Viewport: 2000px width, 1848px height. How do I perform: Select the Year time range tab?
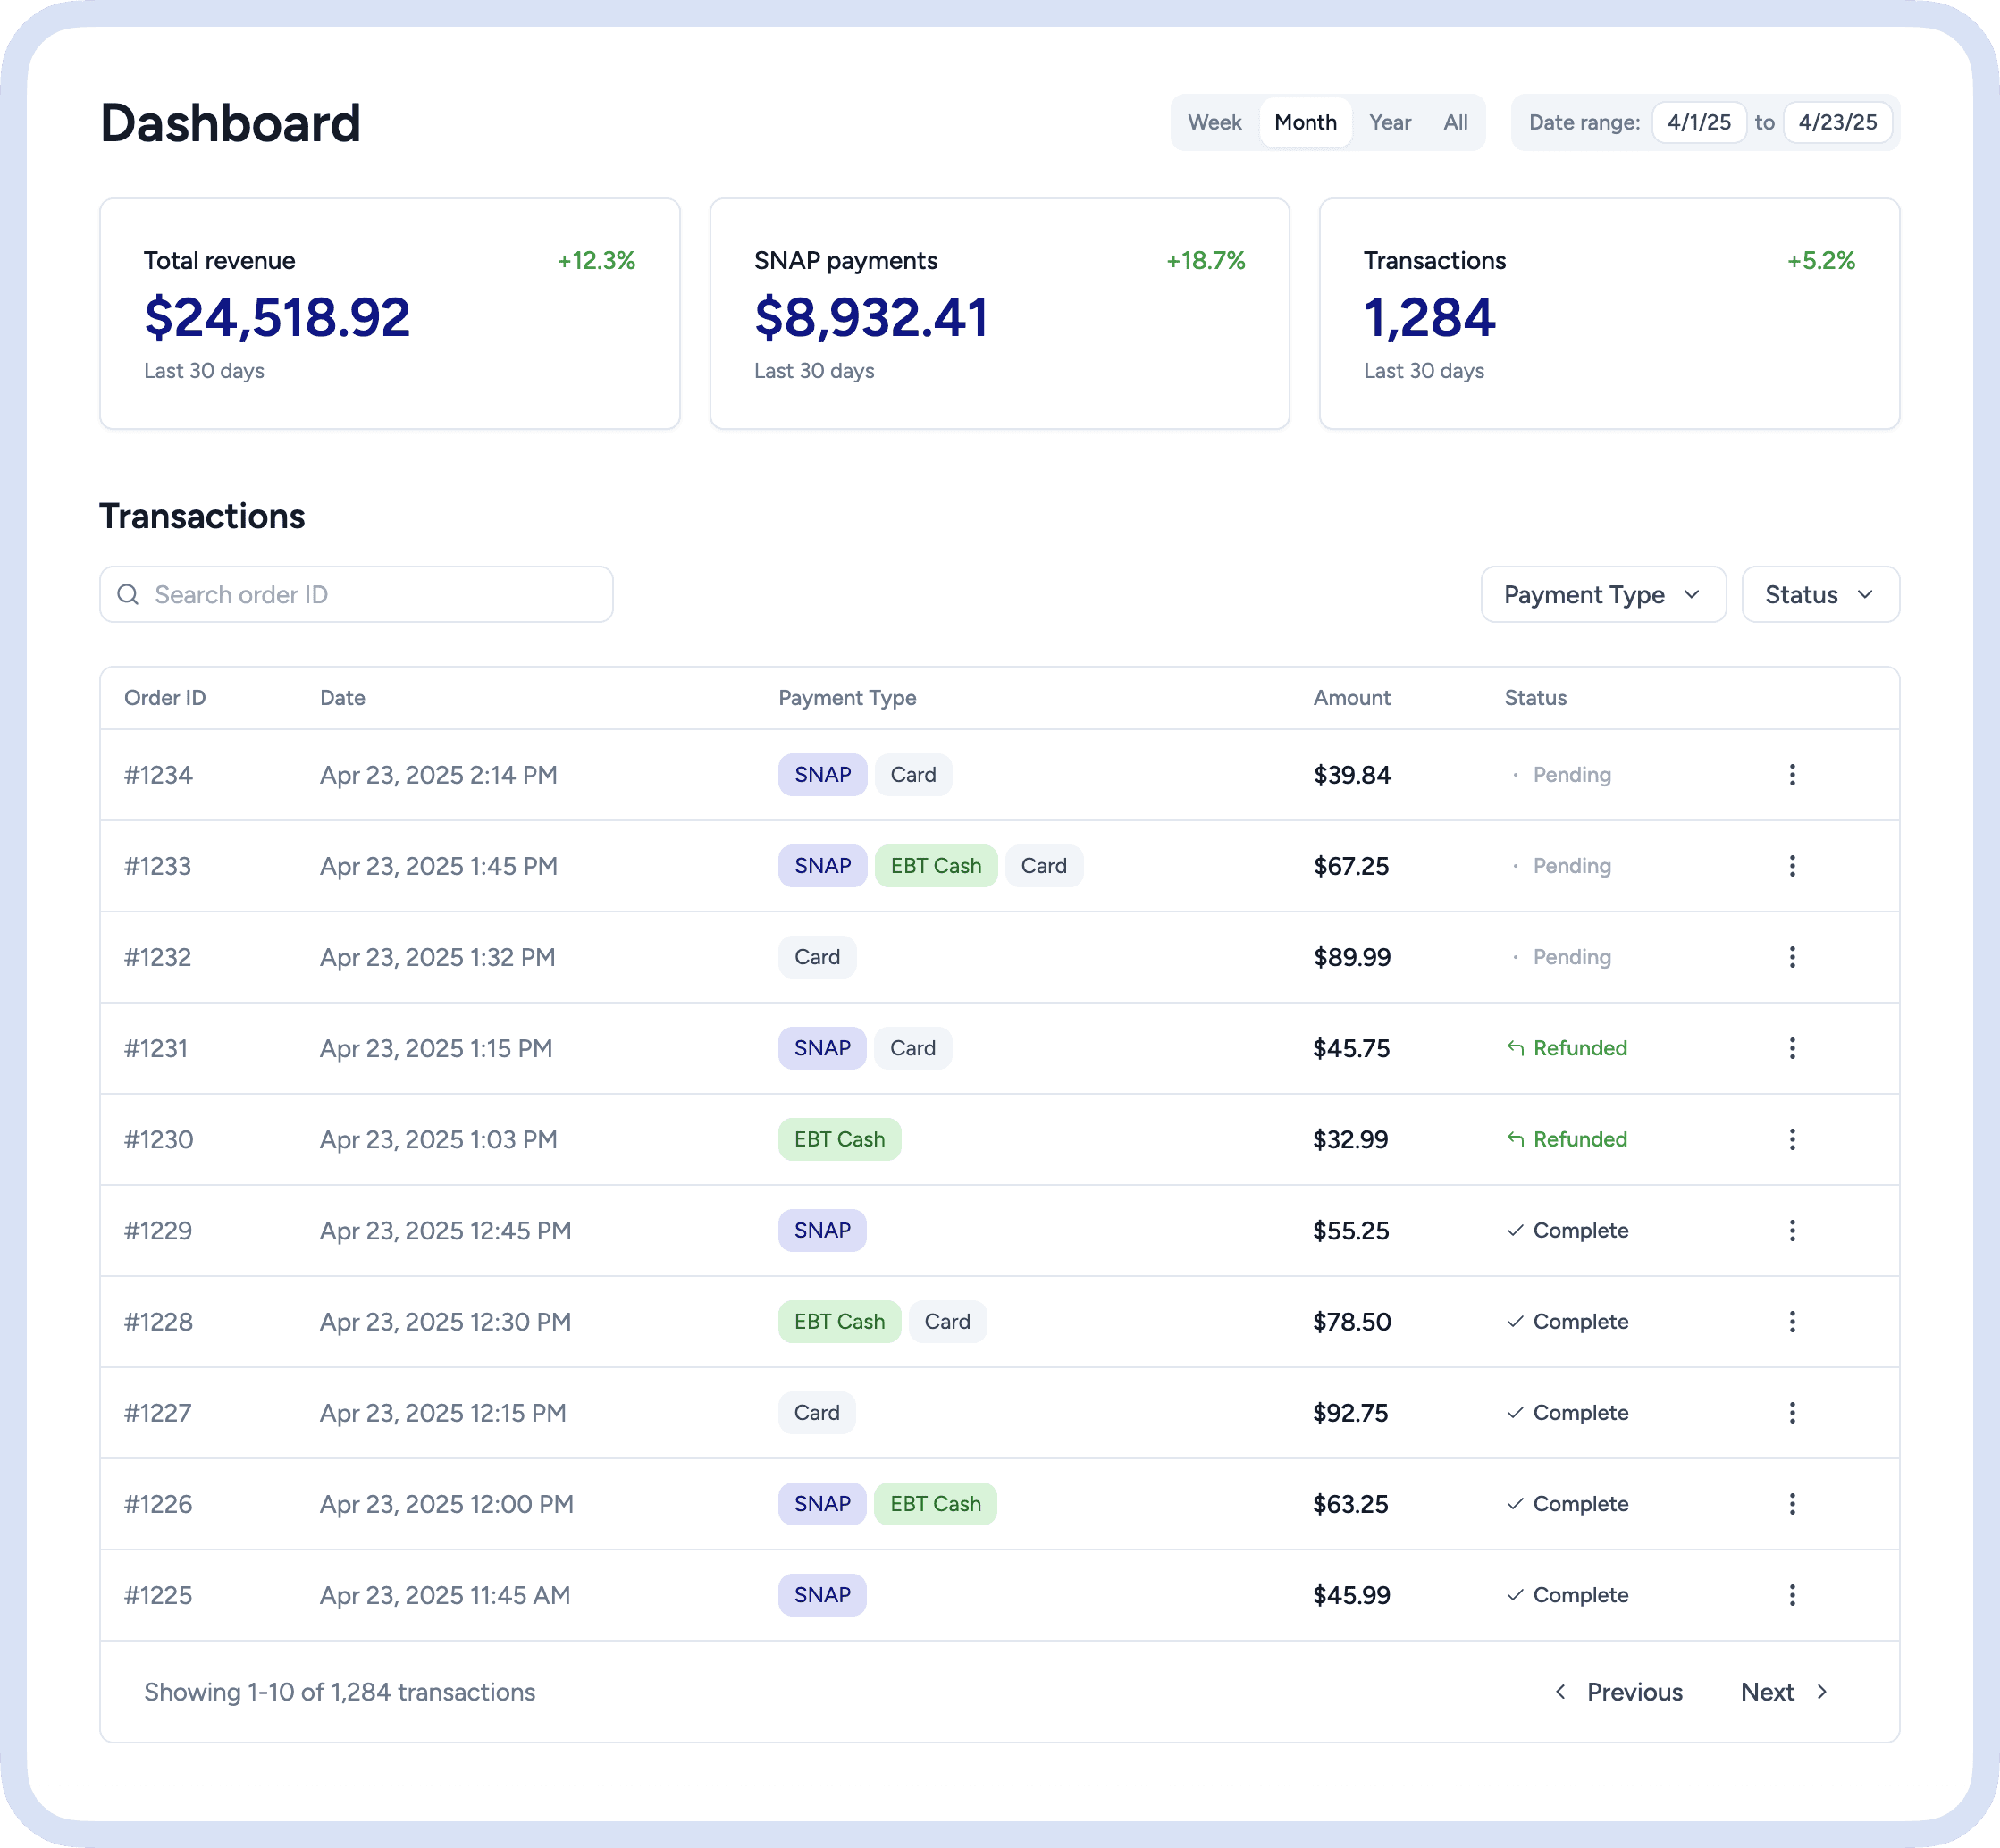tap(1390, 122)
